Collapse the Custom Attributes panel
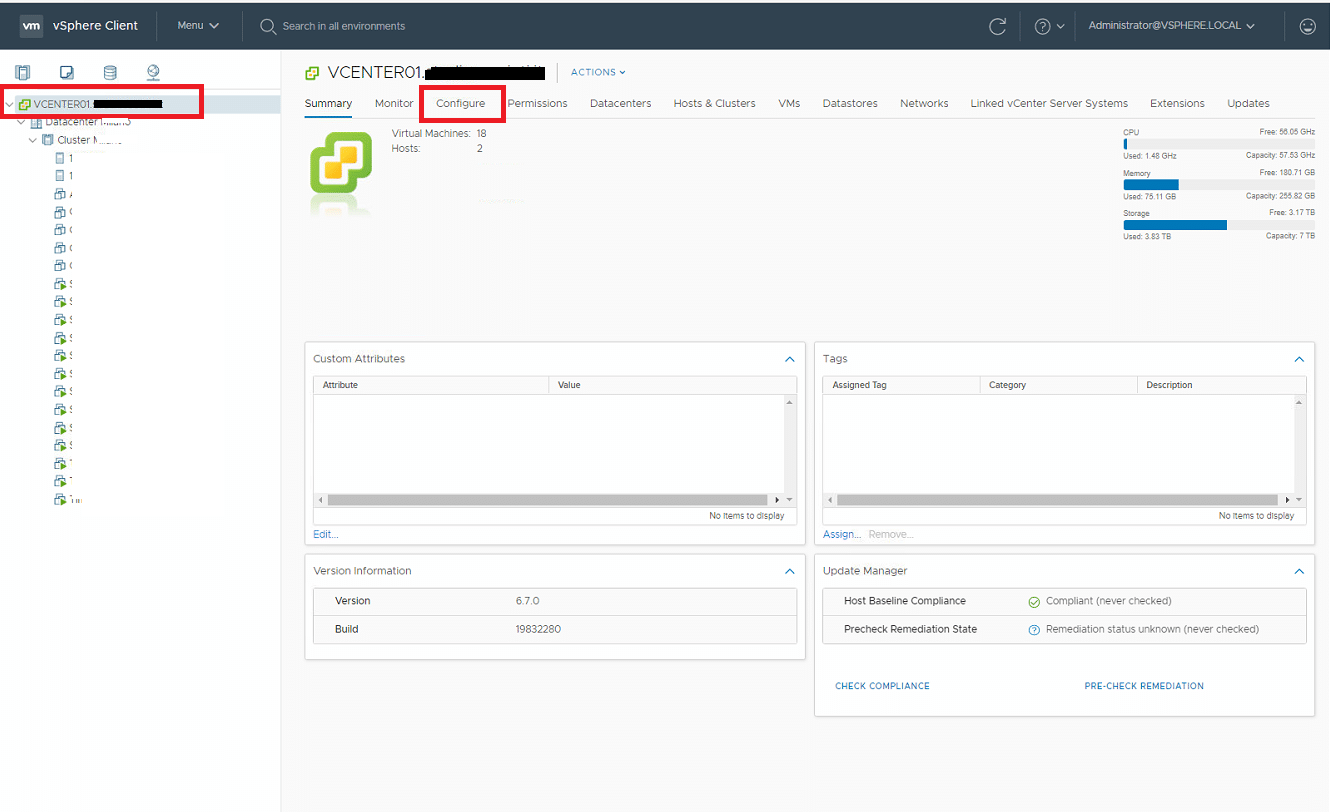The image size is (1330, 812). click(x=790, y=359)
